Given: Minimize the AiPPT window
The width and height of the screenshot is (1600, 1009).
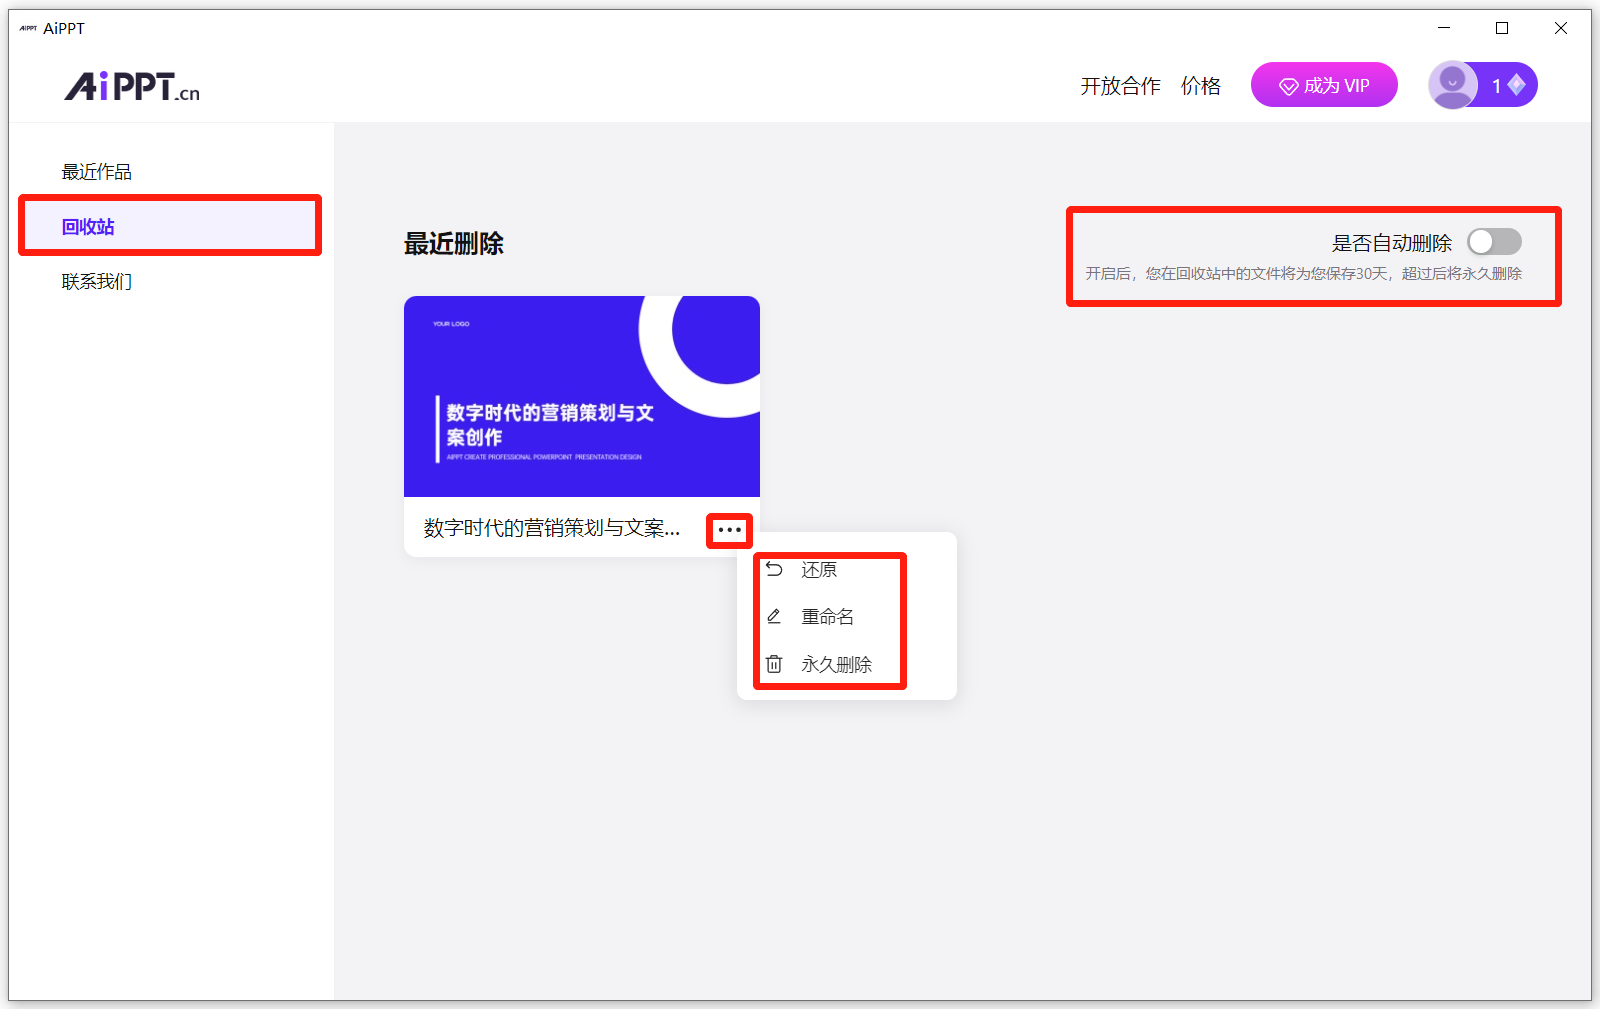Looking at the screenshot, I should 1444,28.
